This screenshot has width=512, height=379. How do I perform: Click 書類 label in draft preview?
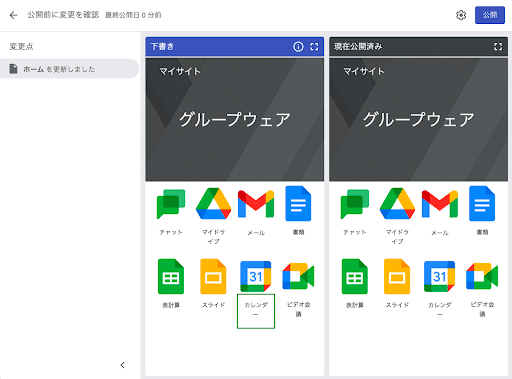[x=298, y=232]
